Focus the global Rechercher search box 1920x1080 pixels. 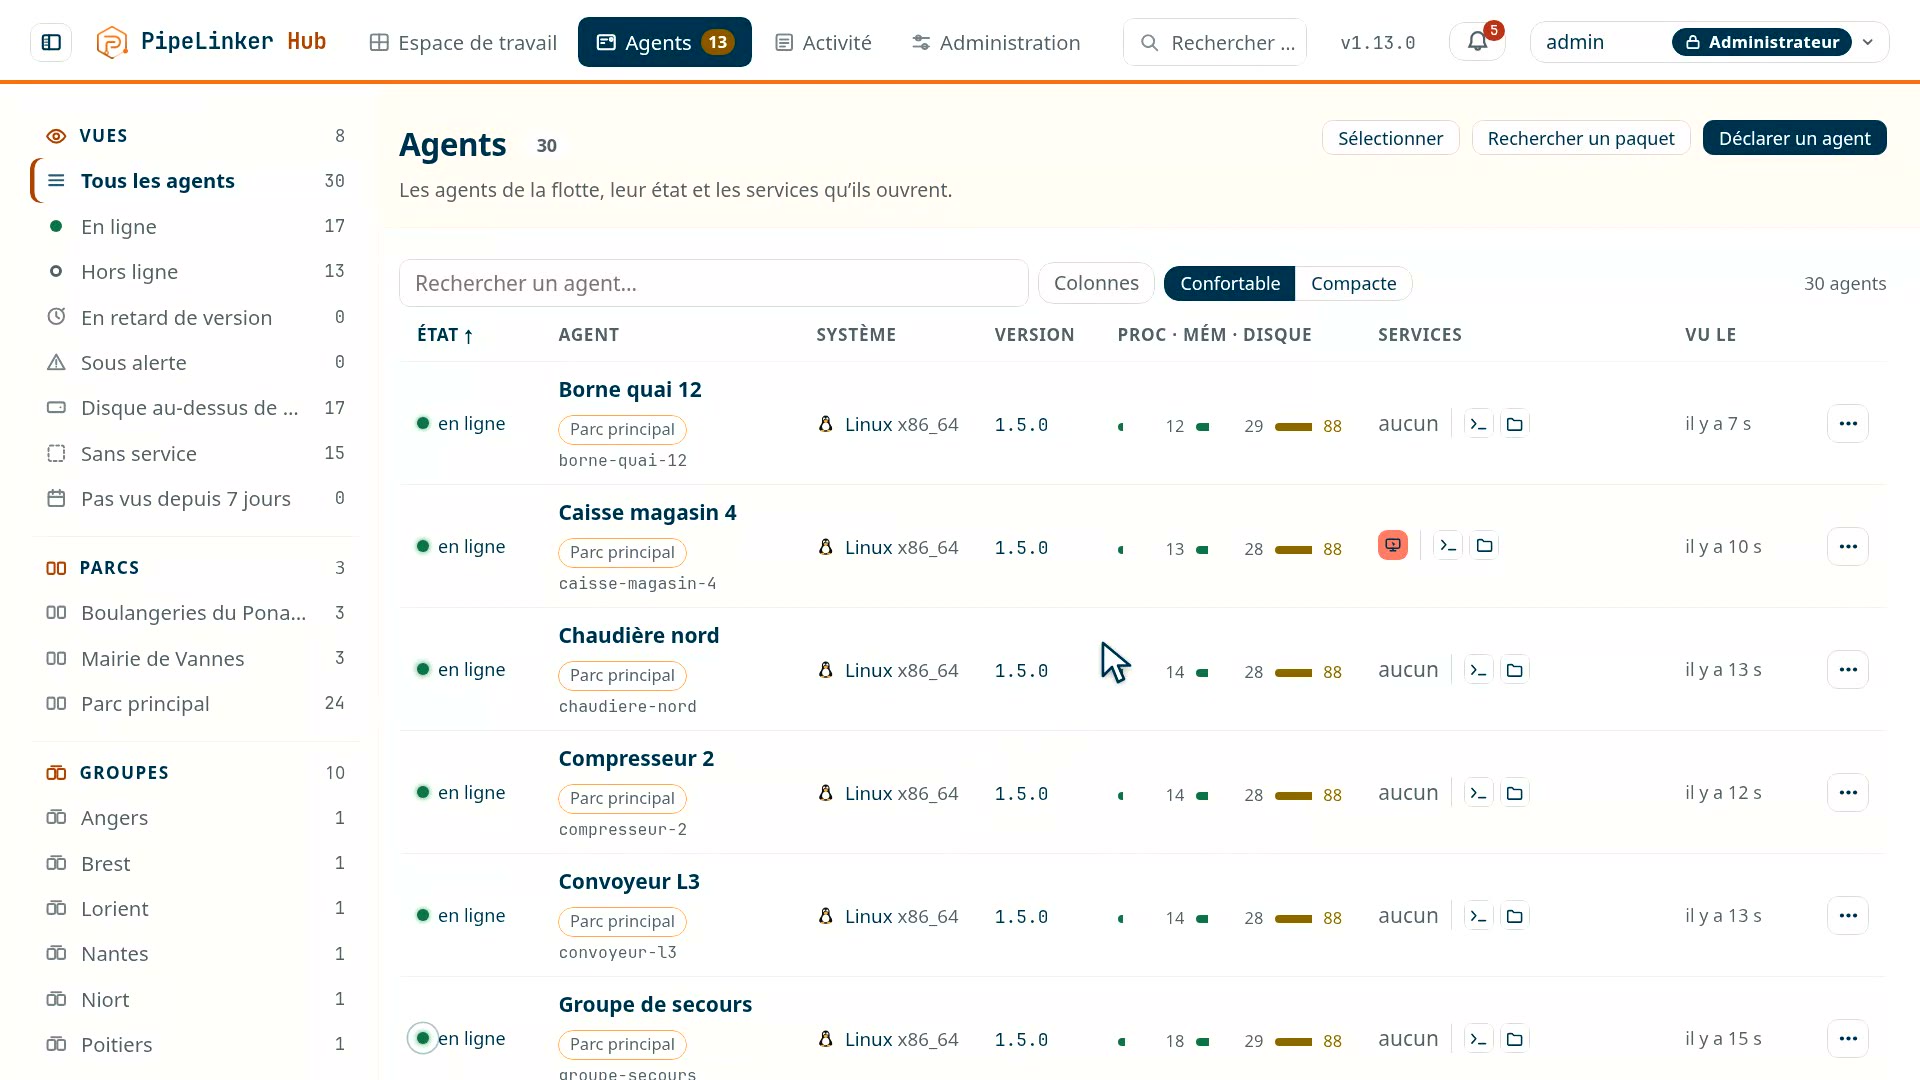coord(1214,42)
